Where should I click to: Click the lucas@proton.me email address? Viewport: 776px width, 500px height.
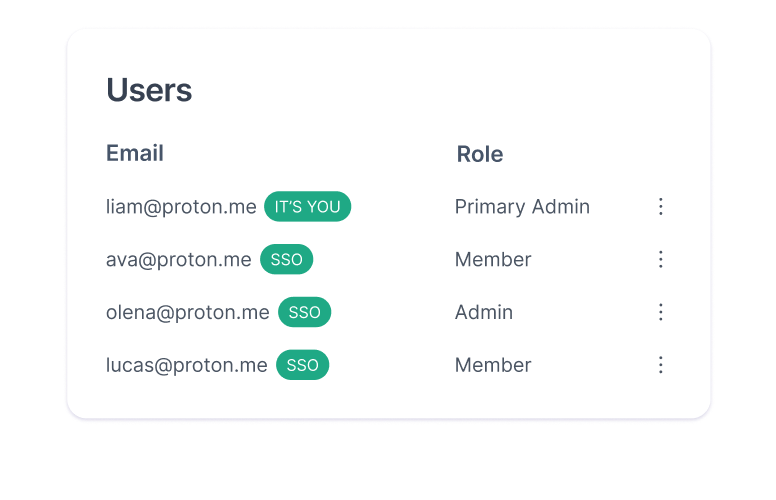point(186,365)
